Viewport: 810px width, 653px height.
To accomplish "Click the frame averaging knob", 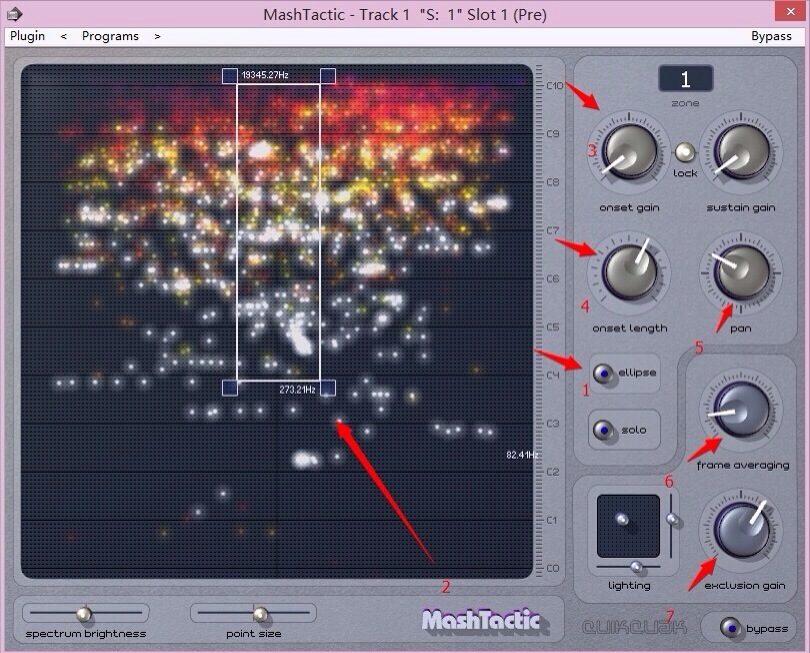I will tap(741, 411).
